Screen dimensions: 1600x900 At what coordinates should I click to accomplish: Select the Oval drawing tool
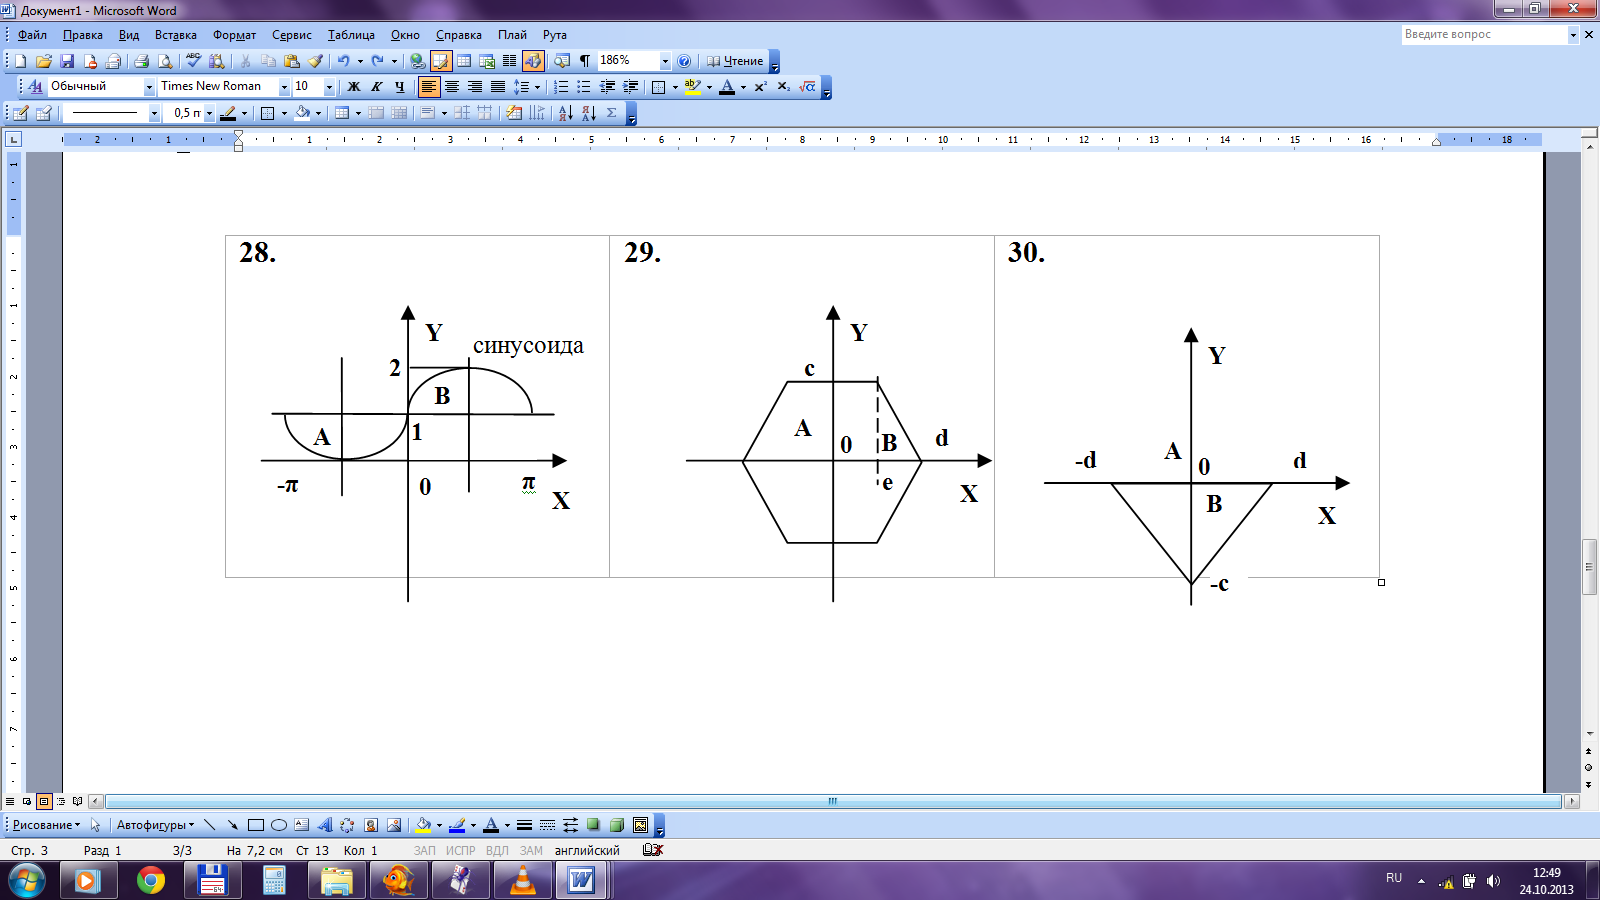(279, 825)
